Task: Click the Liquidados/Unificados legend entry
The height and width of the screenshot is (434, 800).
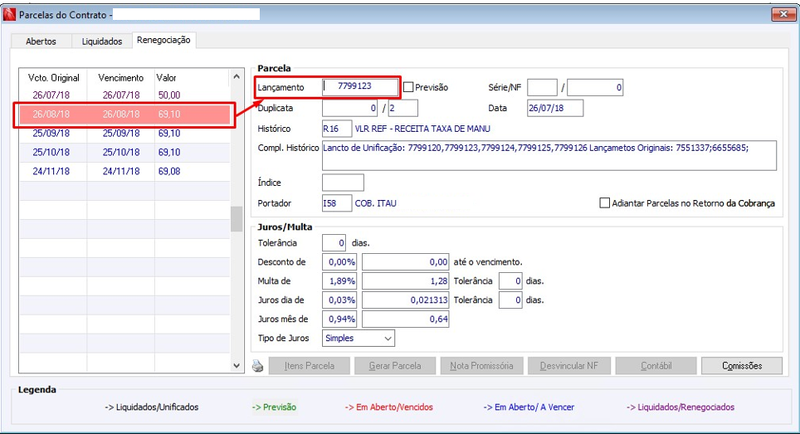Action: pos(152,407)
